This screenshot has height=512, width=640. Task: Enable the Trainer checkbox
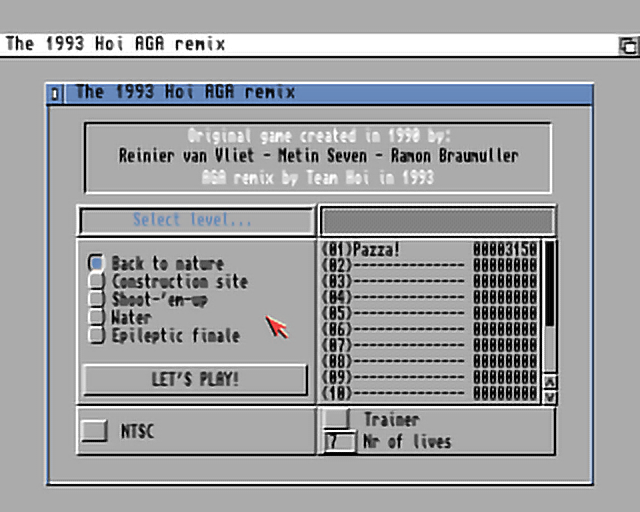[x=336, y=418]
